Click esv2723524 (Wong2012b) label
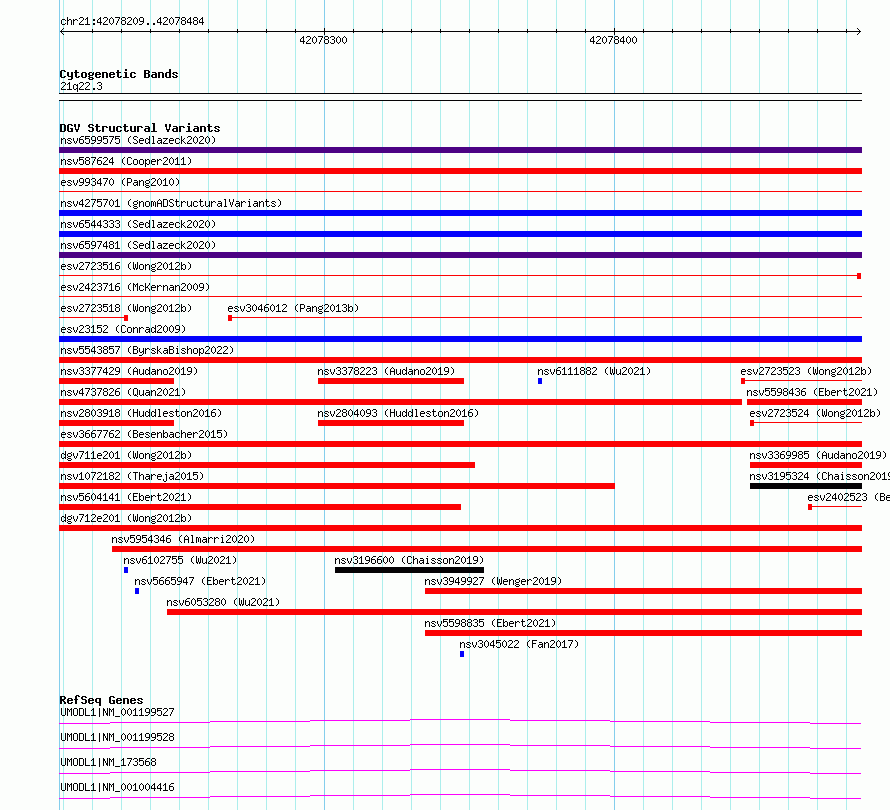Viewport: 890px width, 810px height. (815, 413)
